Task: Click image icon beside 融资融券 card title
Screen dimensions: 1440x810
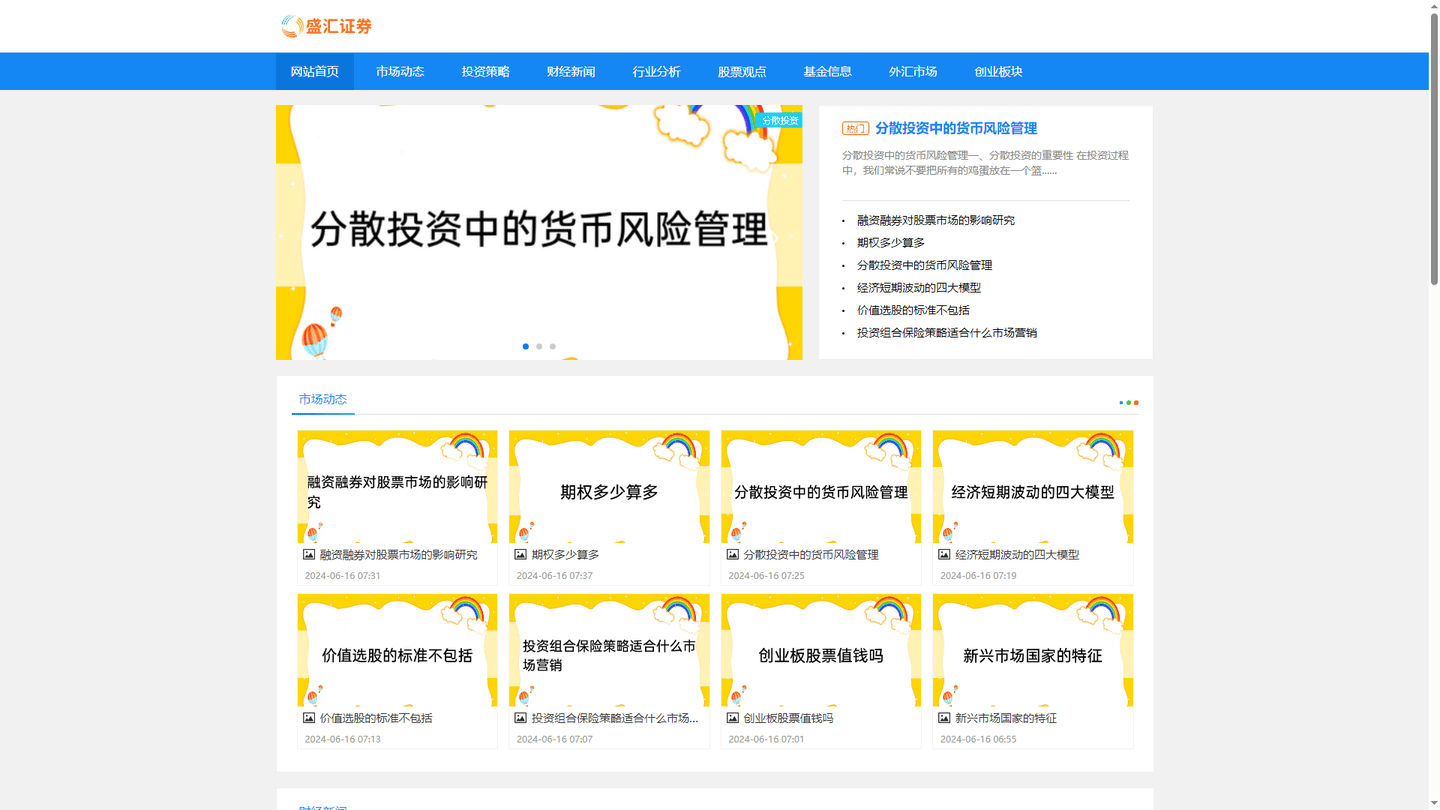Action: point(309,555)
